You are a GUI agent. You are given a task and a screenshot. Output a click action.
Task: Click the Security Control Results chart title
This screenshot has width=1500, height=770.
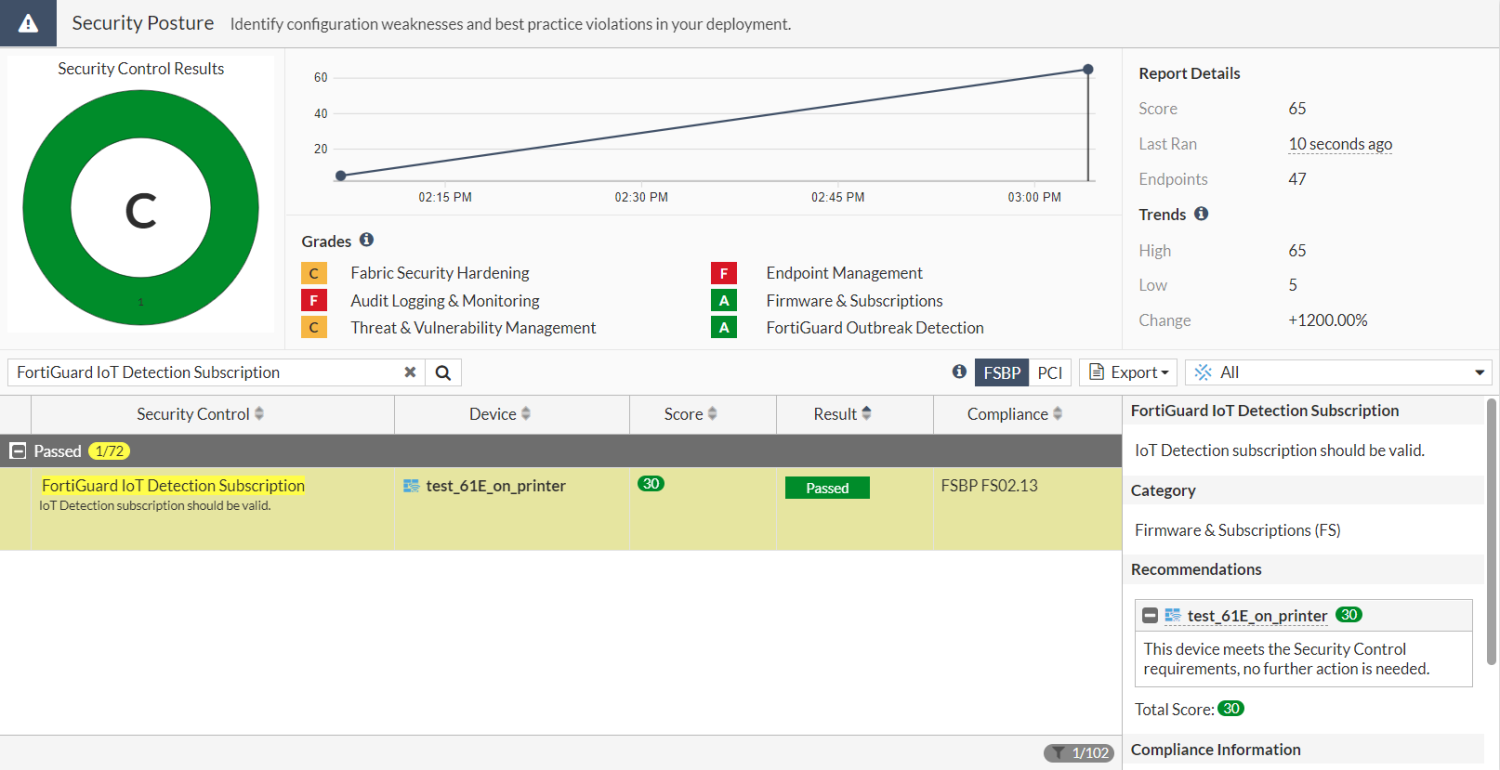pos(141,68)
